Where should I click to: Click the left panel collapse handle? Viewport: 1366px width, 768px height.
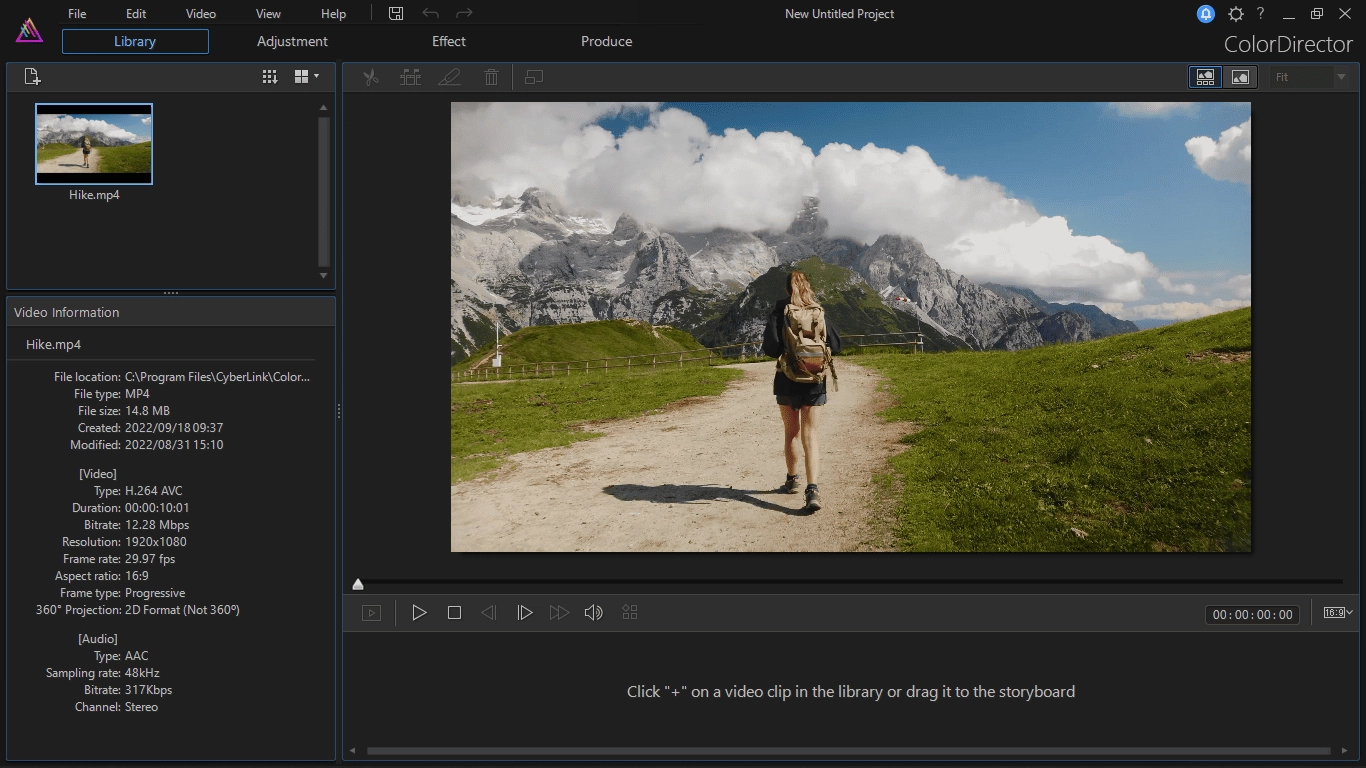tap(339, 410)
